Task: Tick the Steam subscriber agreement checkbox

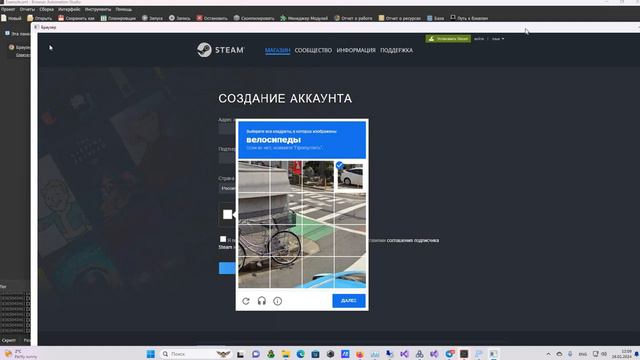Action: click(x=223, y=239)
